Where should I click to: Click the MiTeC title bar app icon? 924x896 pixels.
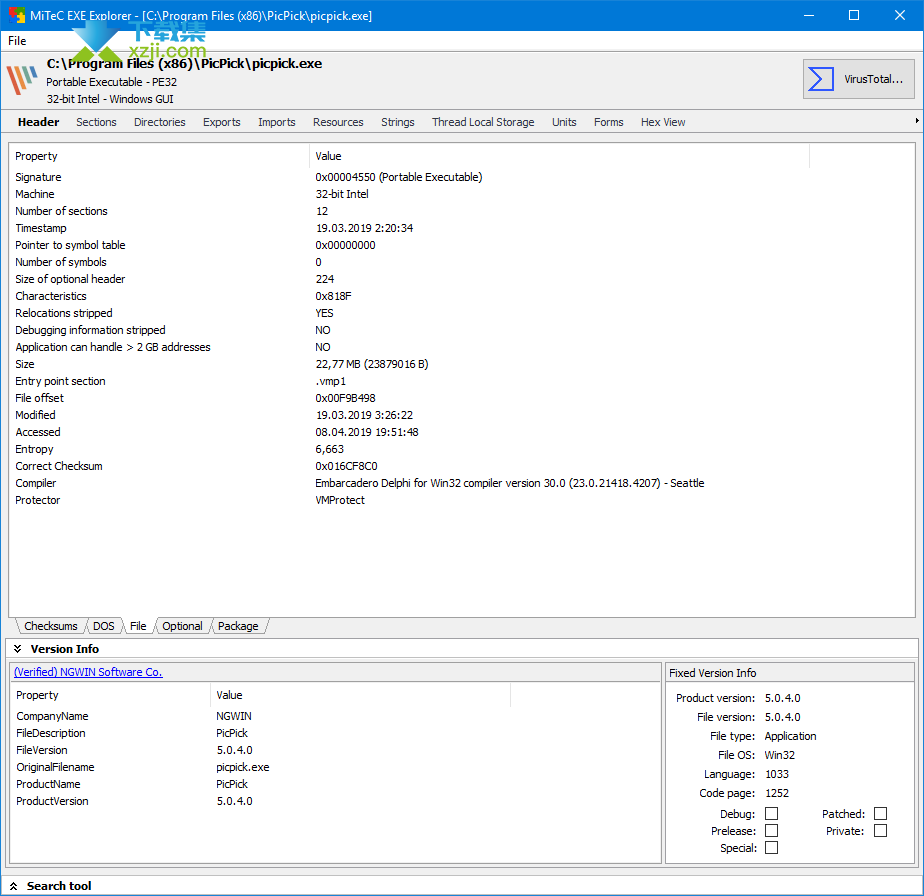16,15
